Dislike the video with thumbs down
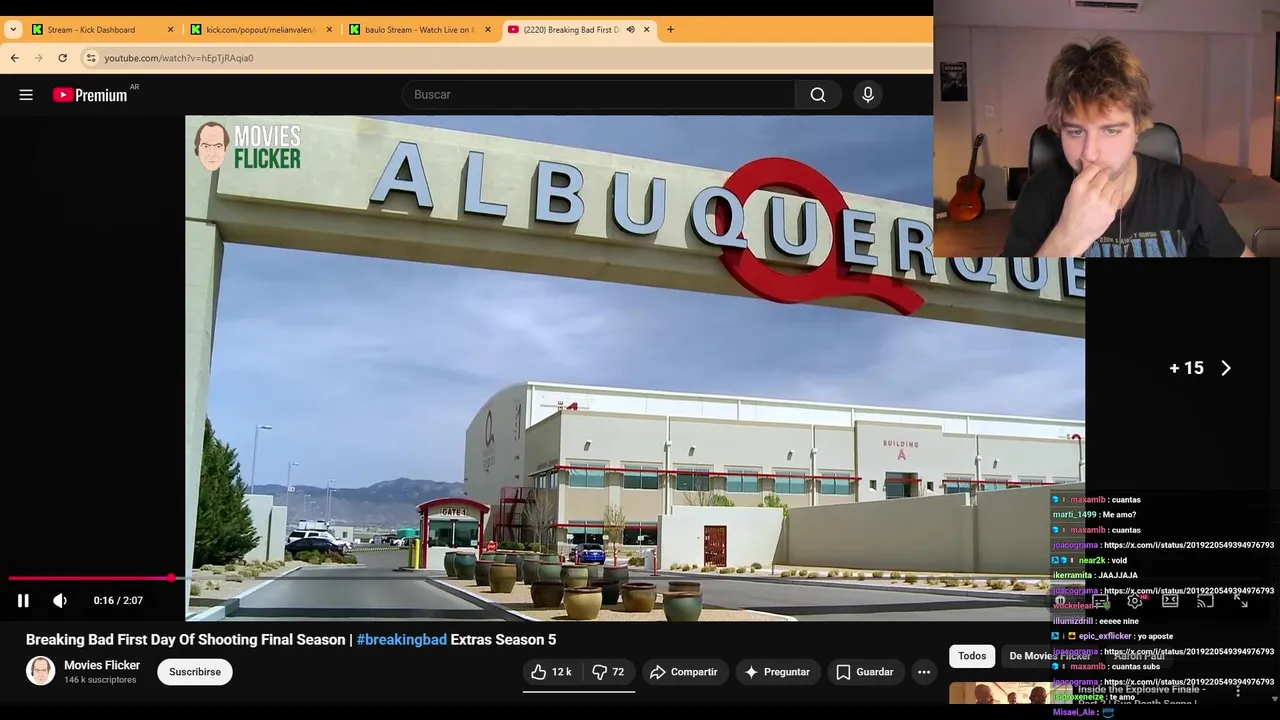The width and height of the screenshot is (1280, 720). (x=608, y=672)
